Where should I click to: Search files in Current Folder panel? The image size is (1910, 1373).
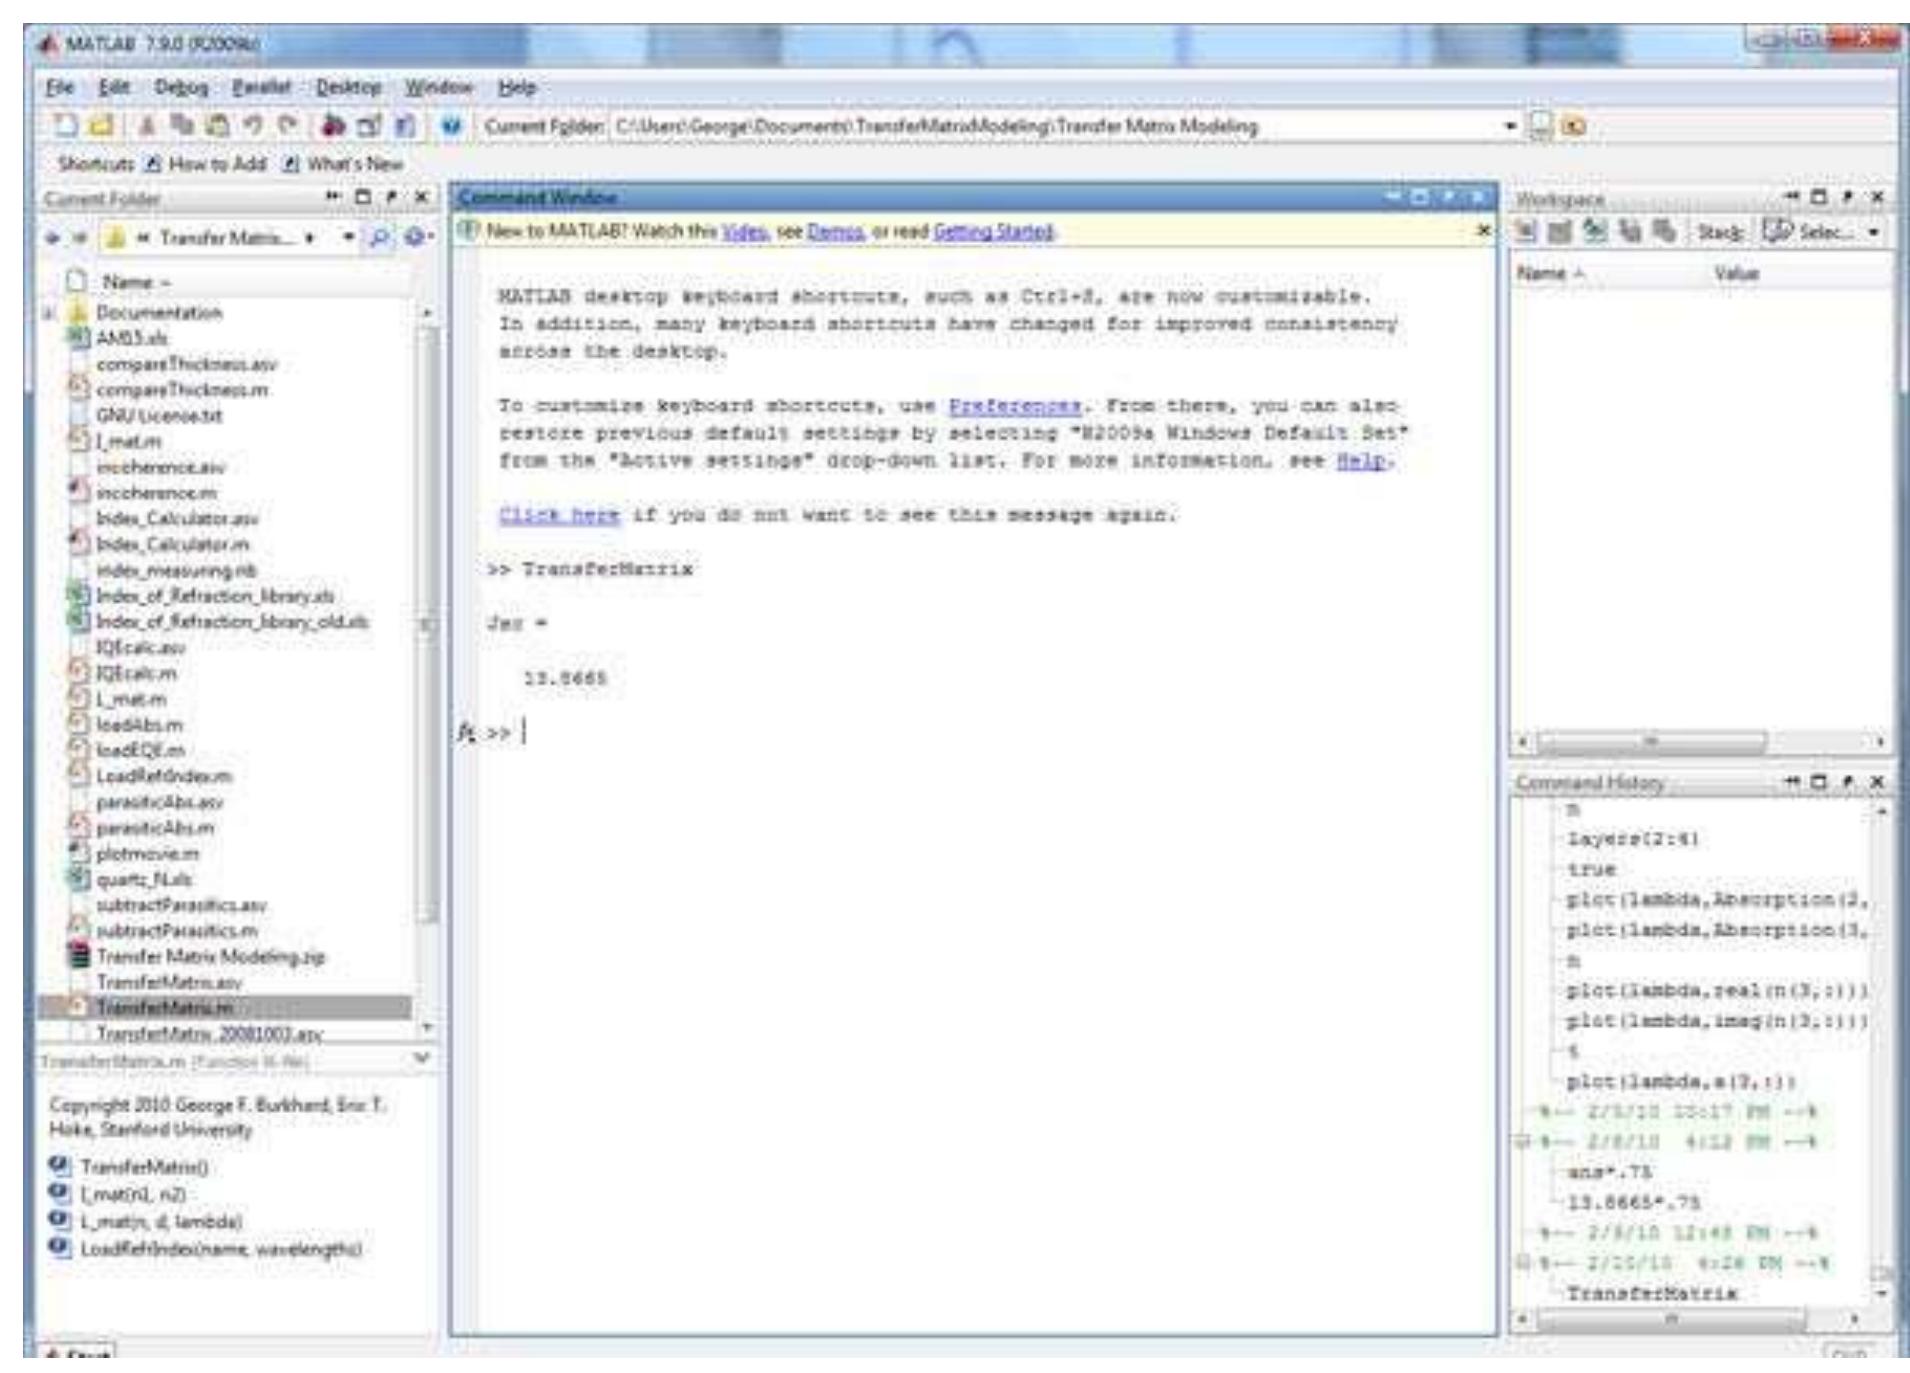pyautogui.click(x=381, y=237)
